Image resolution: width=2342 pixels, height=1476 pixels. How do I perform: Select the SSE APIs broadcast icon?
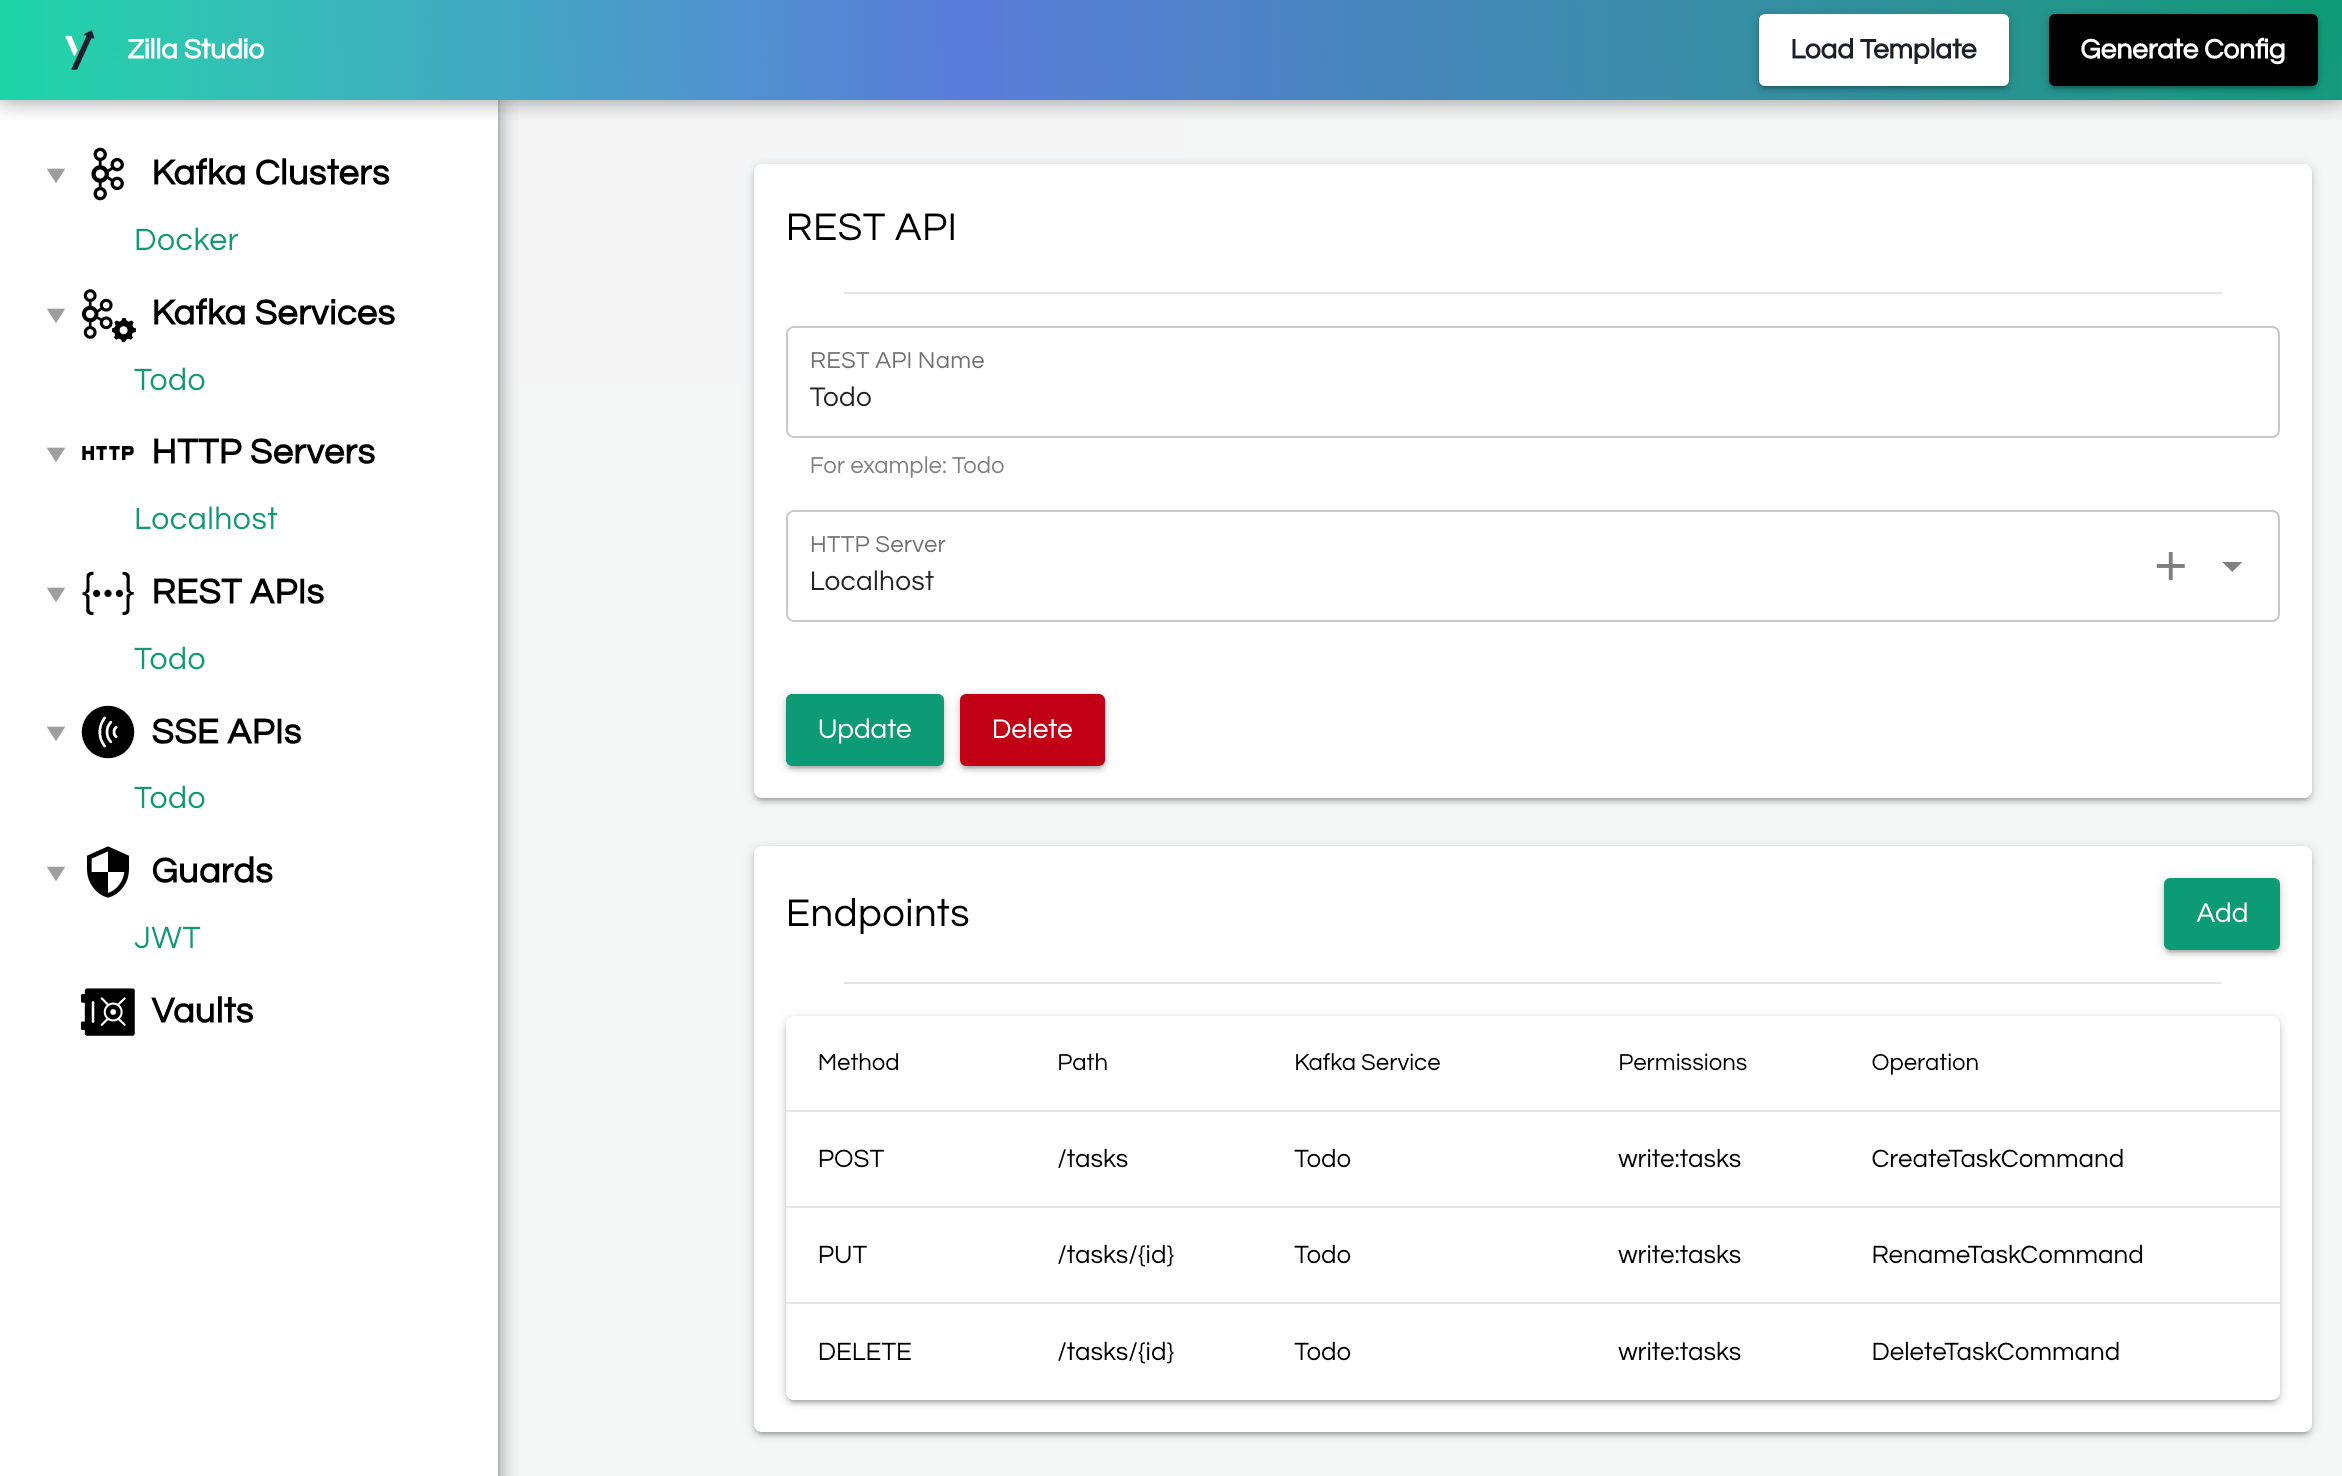coord(106,731)
